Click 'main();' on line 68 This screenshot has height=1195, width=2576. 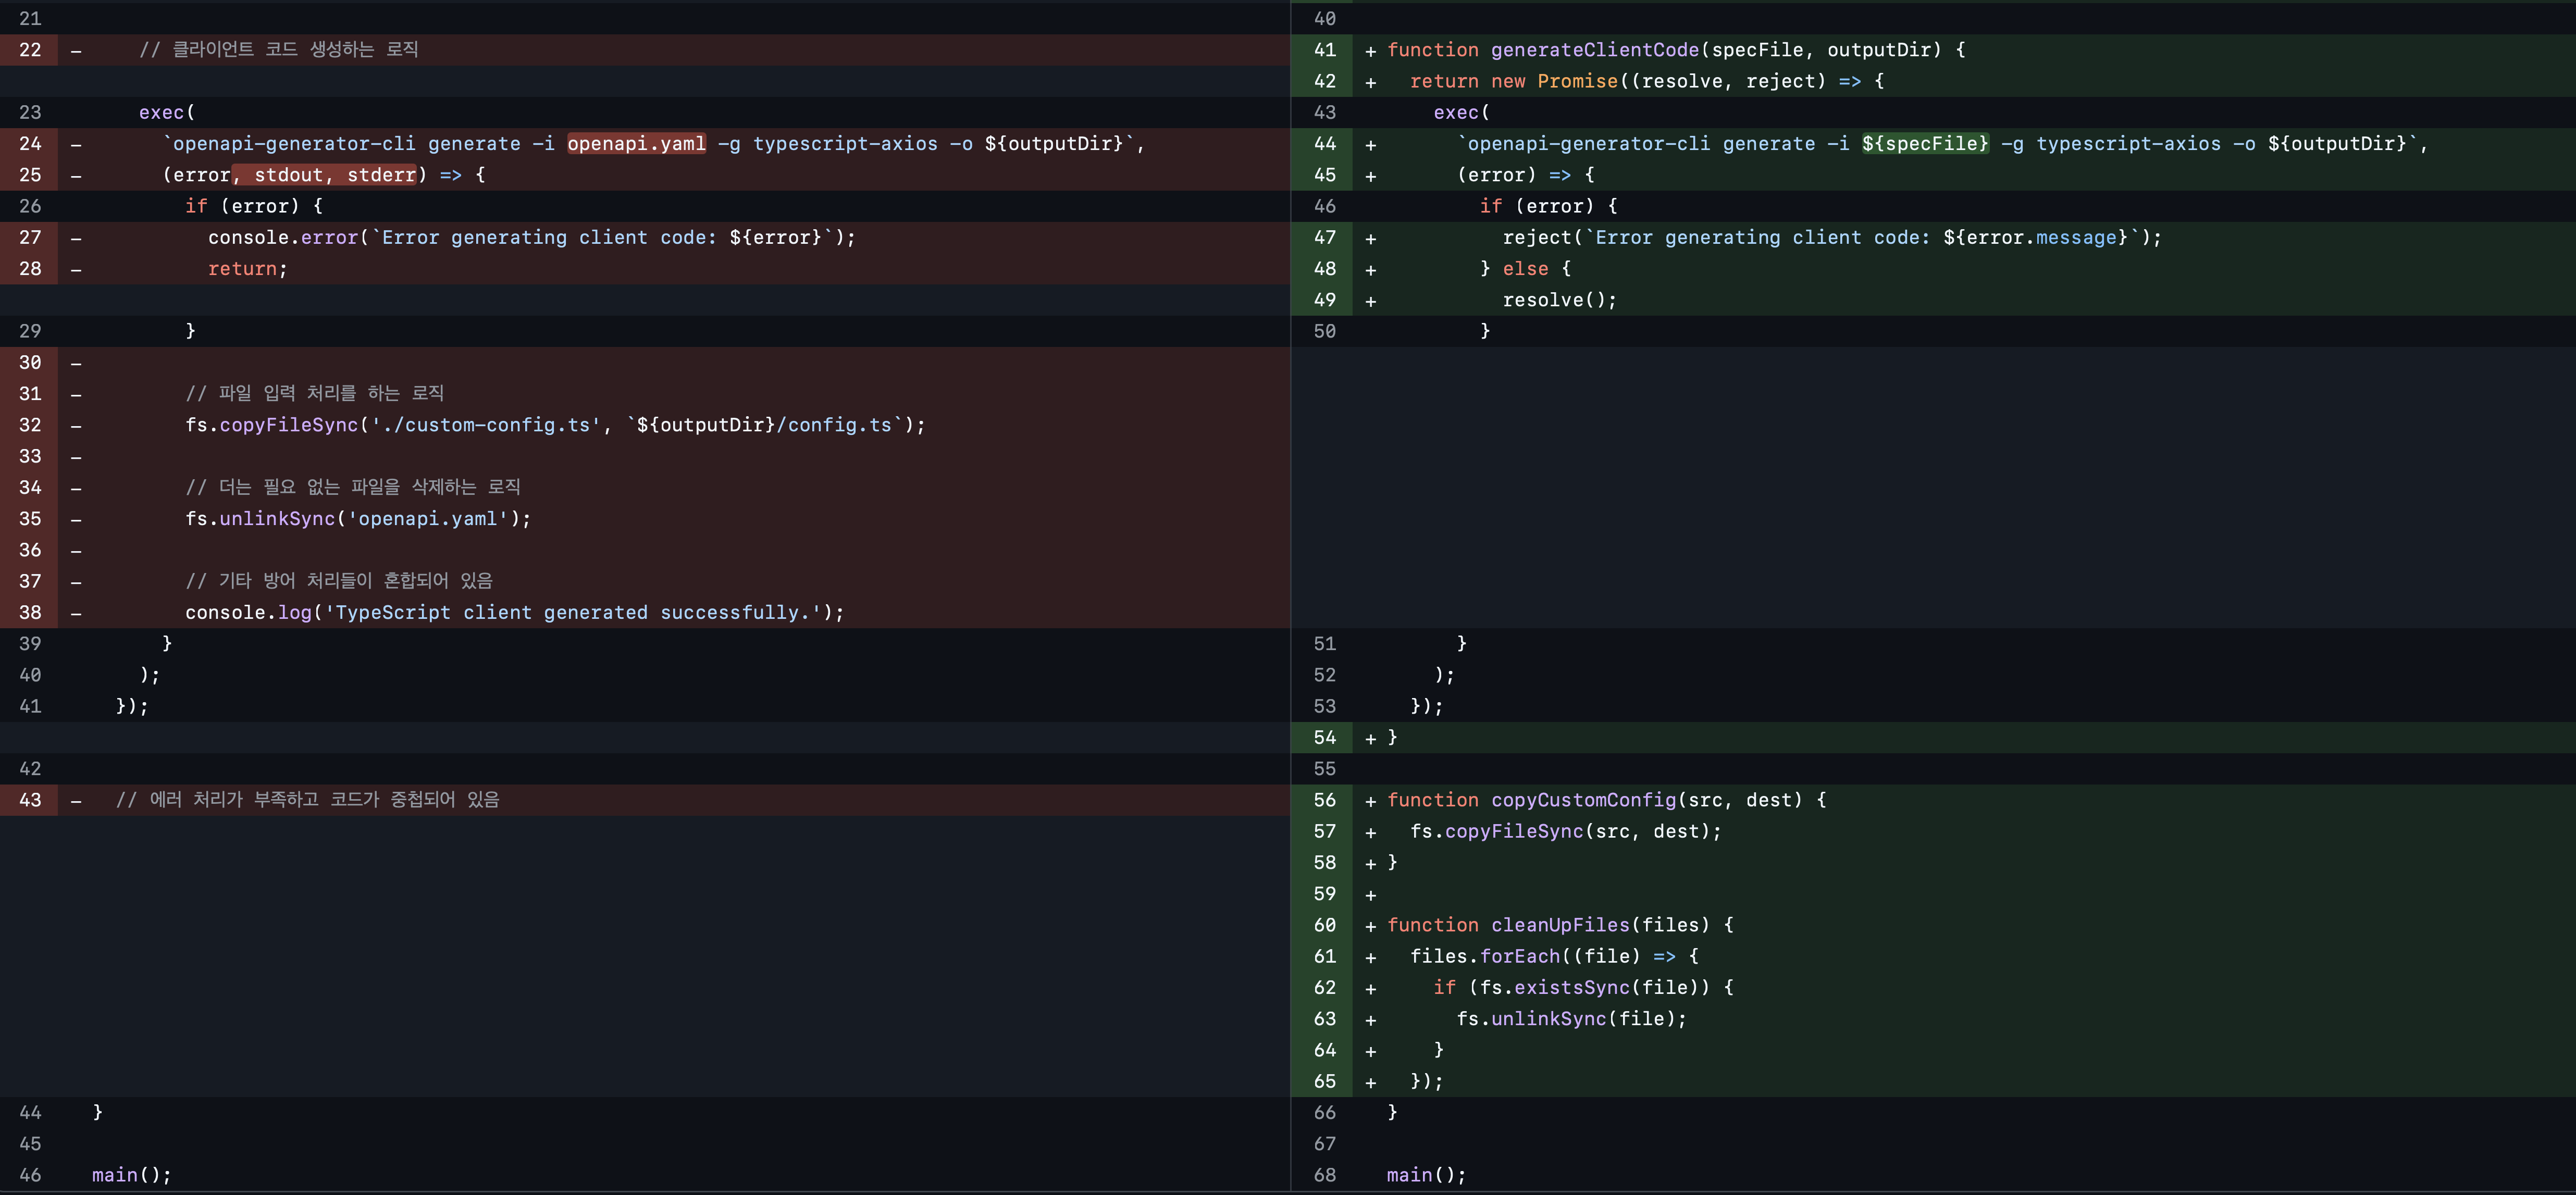coord(1426,1175)
